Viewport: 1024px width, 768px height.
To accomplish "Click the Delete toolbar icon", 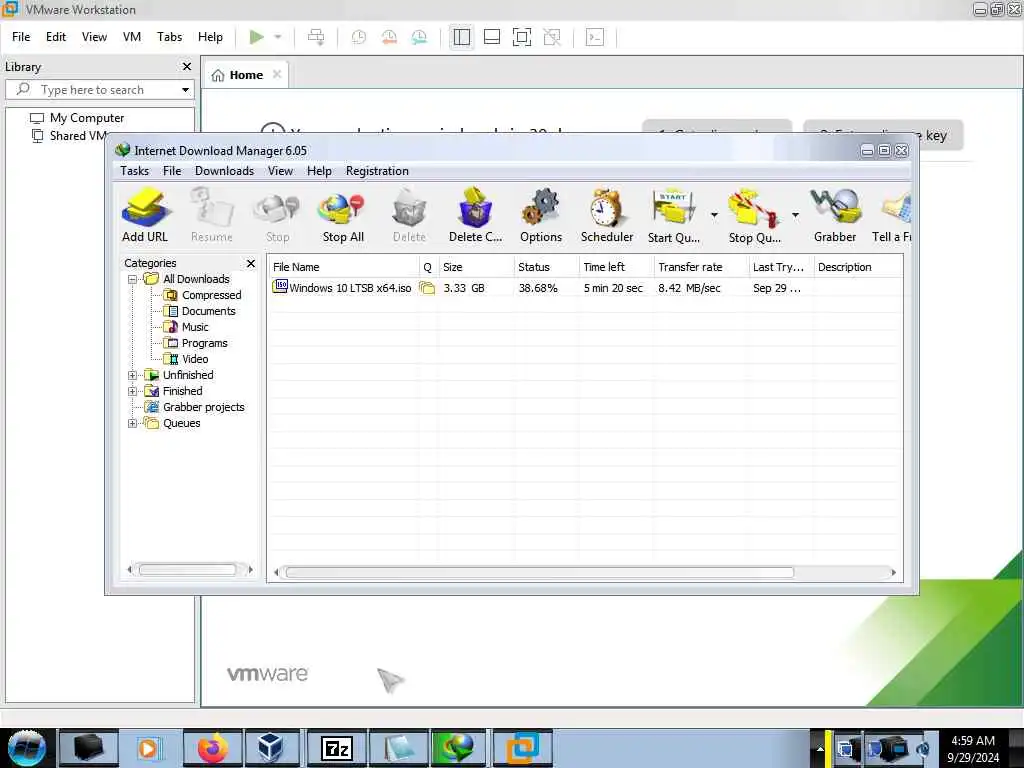I will click(x=409, y=216).
